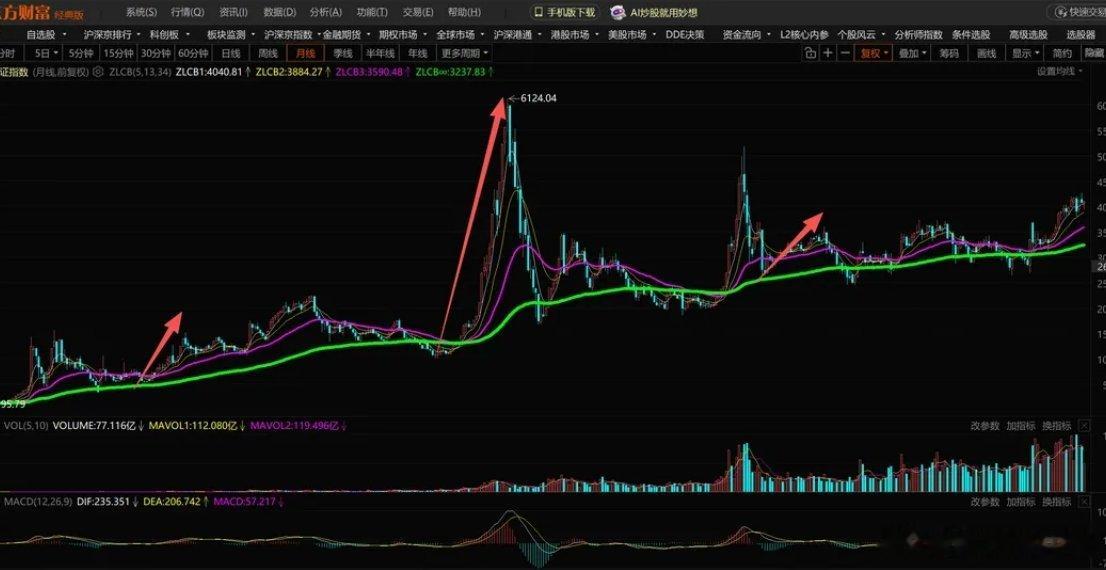Open the 行情(Q) menu
This screenshot has height=570, width=1106.
pos(188,12)
